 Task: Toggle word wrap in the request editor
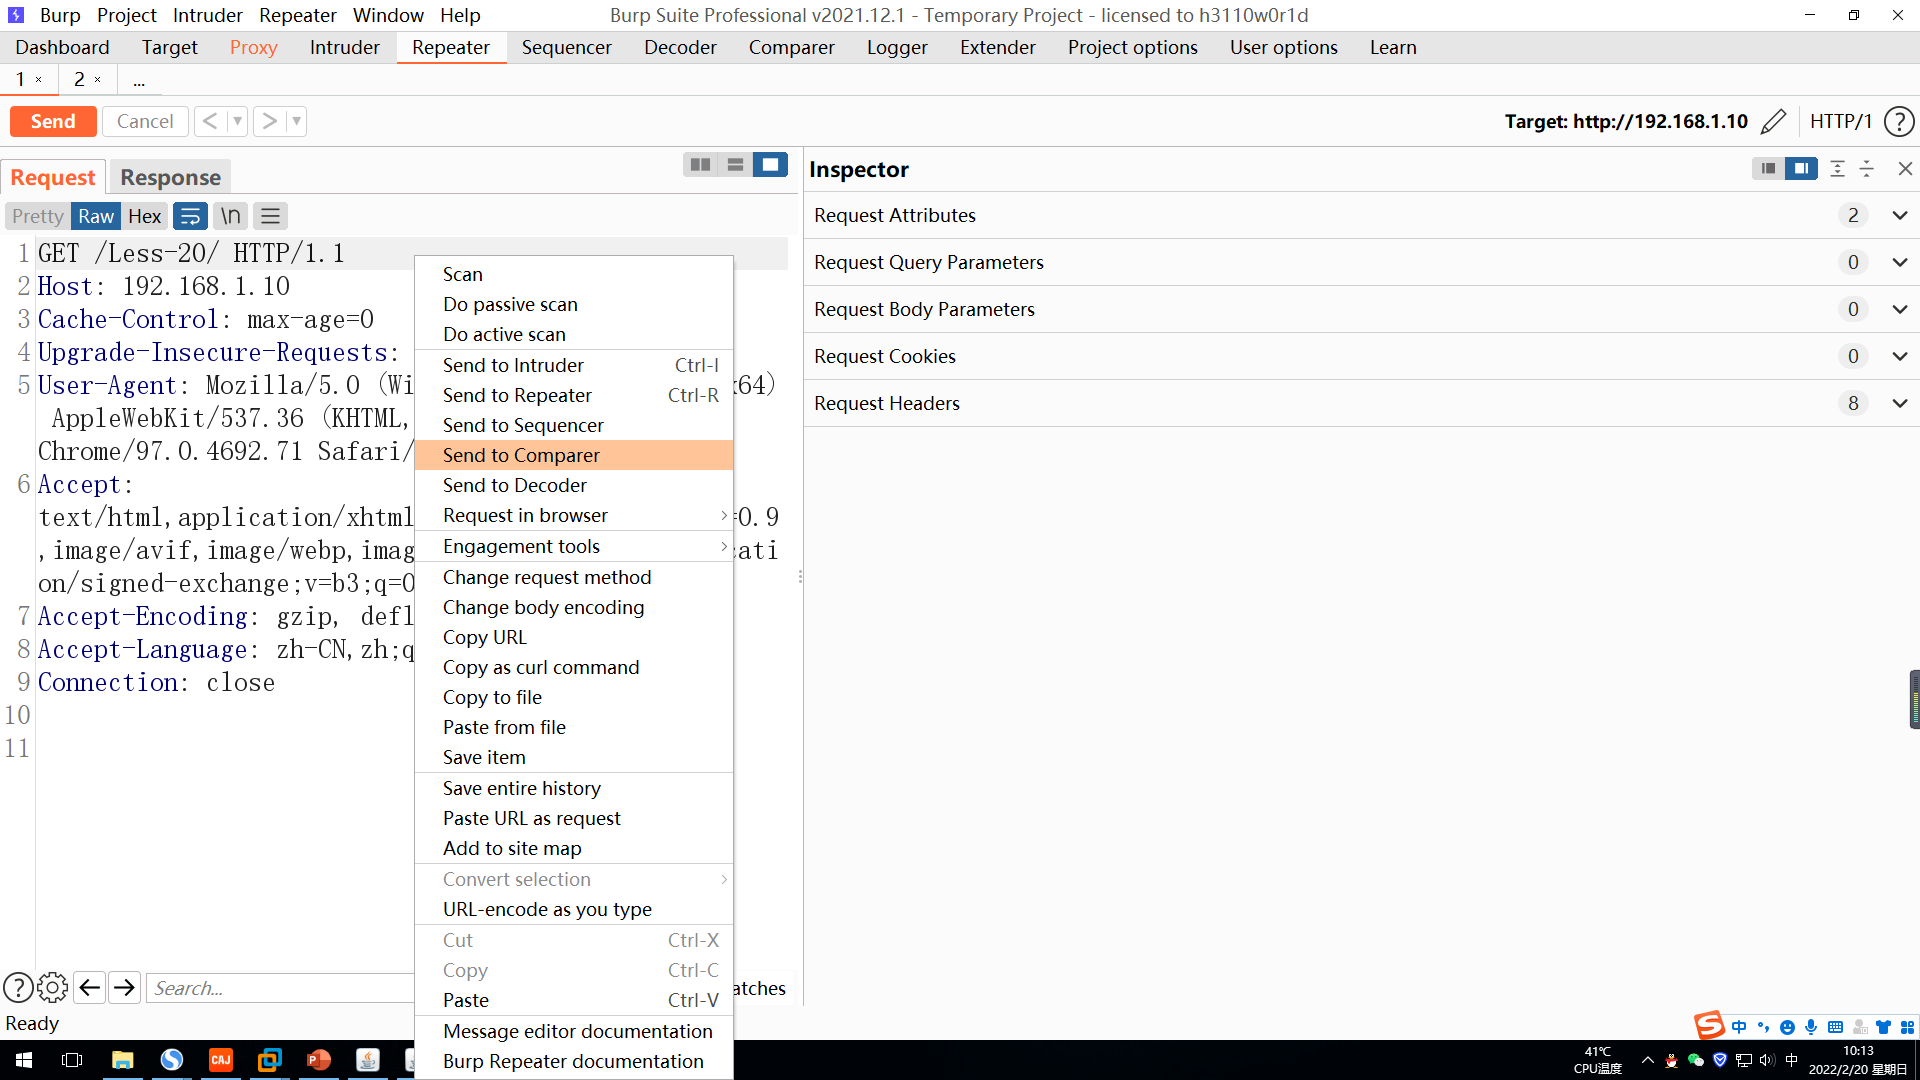[x=190, y=216]
